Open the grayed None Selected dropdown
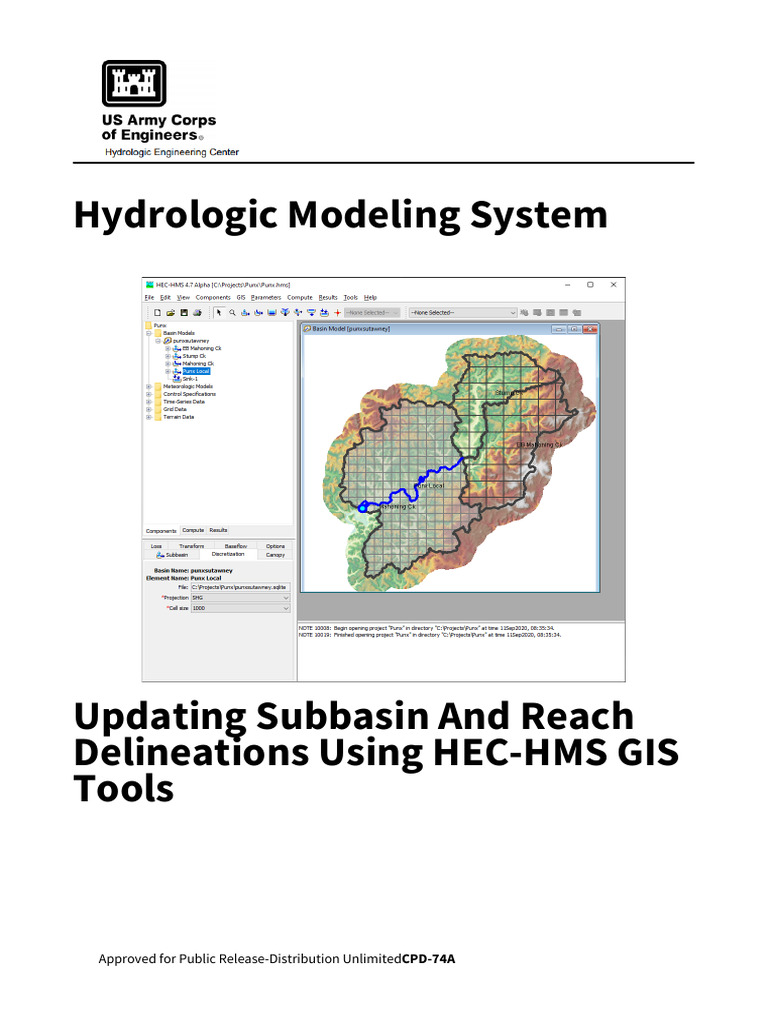768x1024 pixels. (372, 313)
